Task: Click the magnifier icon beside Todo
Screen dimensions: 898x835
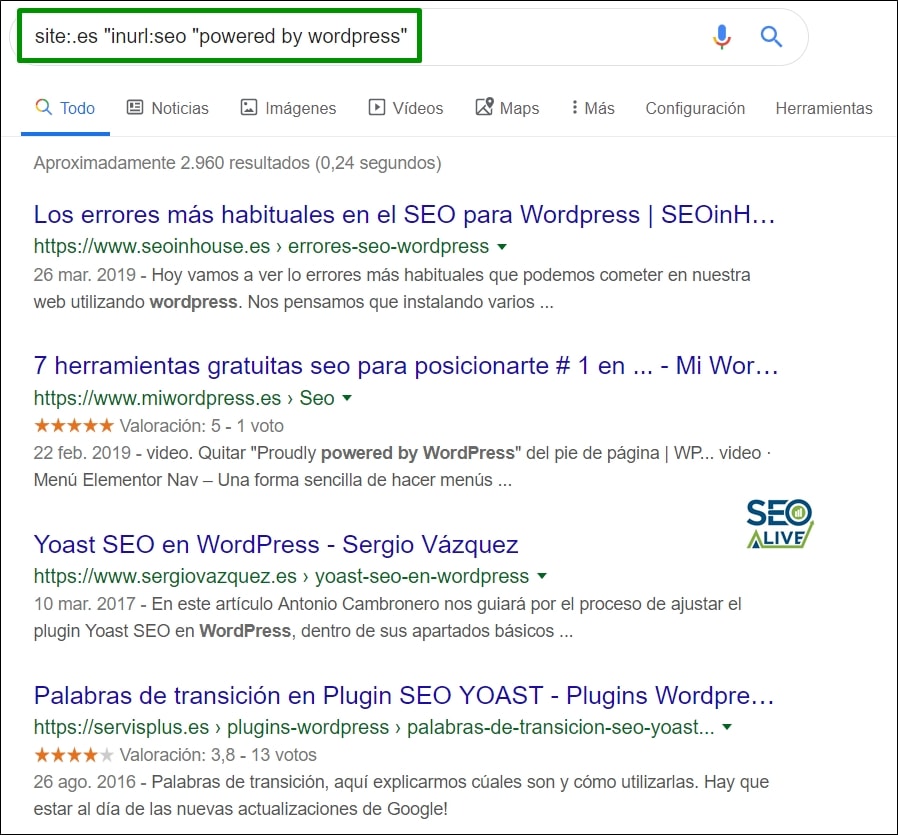Action: [42, 107]
